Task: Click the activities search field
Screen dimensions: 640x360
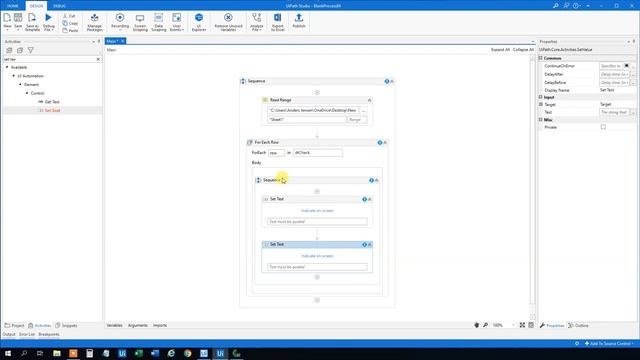Action: pyautogui.click(x=49, y=59)
